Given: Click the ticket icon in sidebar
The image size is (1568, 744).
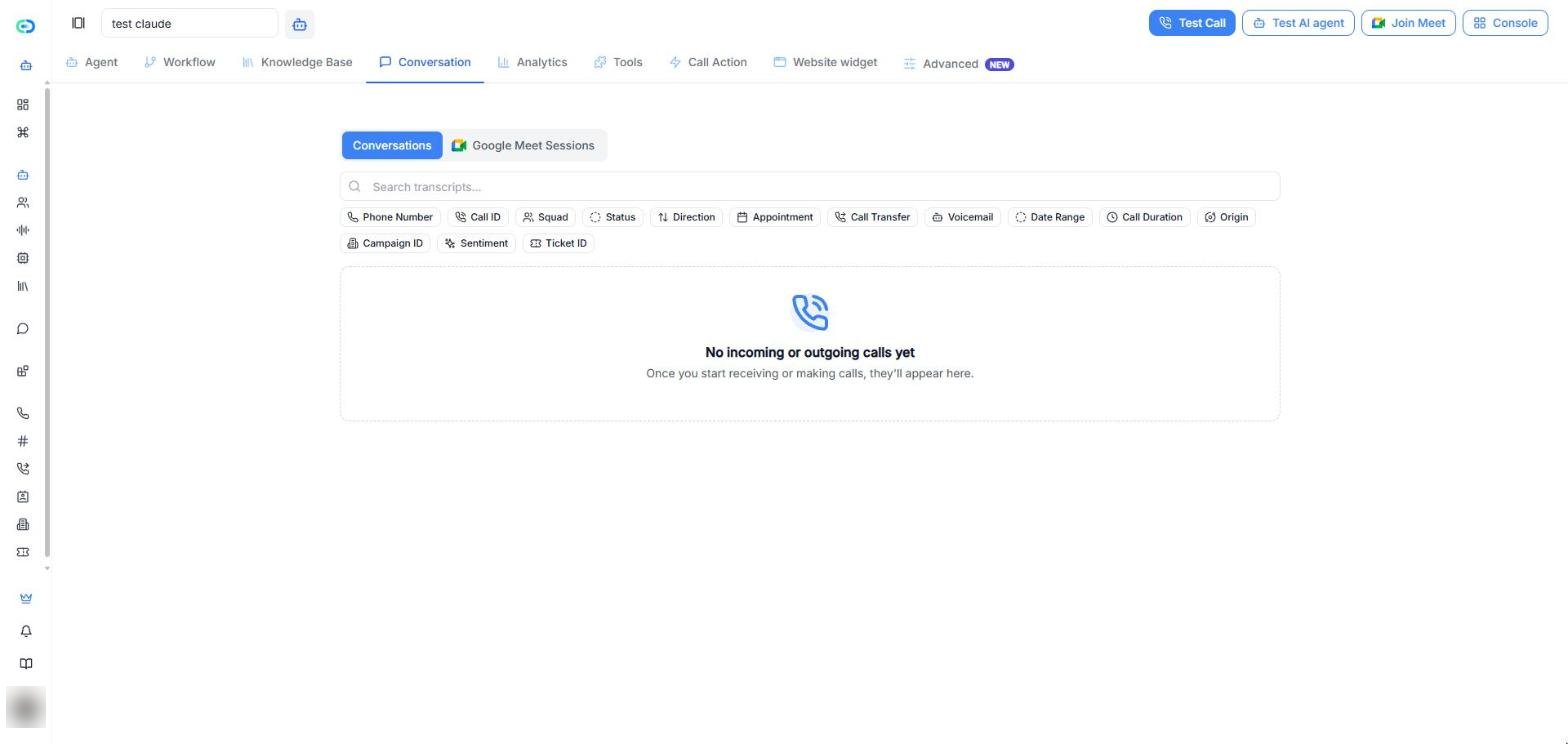Looking at the screenshot, I should point(23,552).
